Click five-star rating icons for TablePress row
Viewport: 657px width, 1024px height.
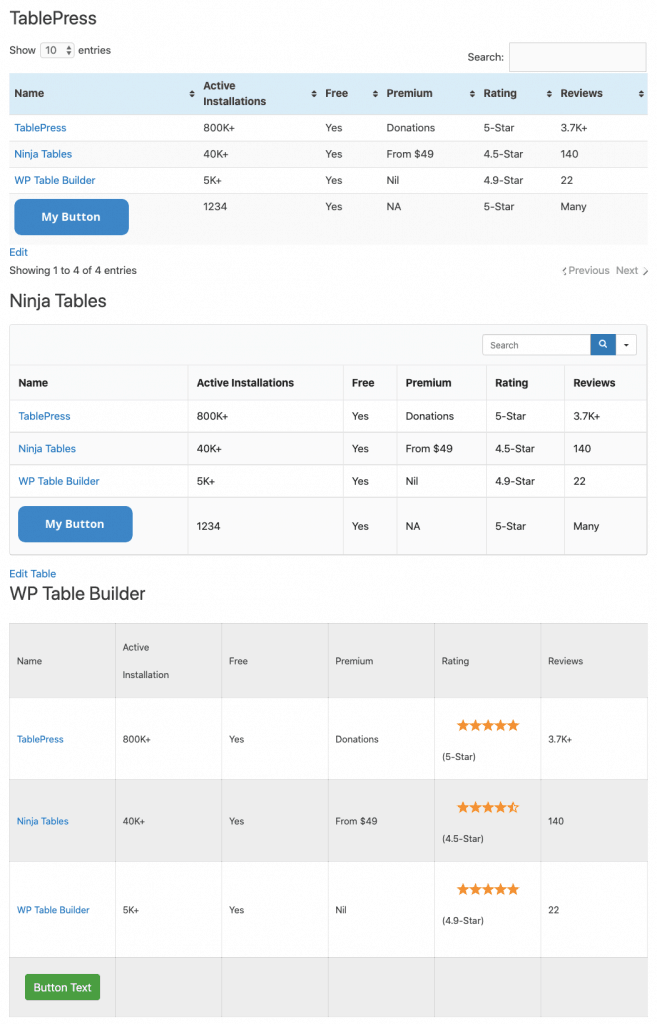click(488, 725)
